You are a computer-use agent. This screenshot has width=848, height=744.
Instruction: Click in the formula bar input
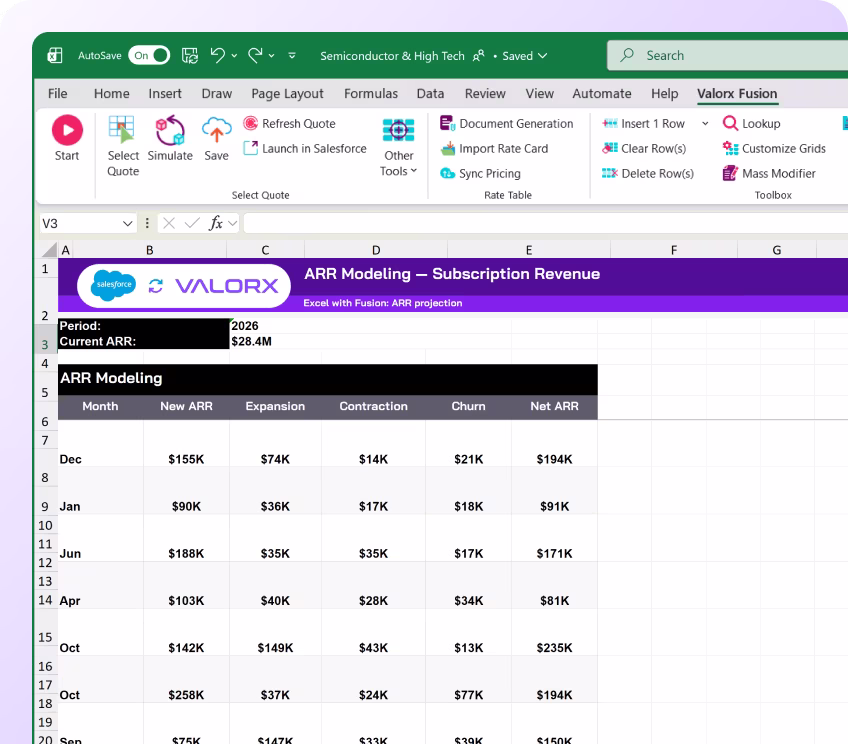point(546,223)
